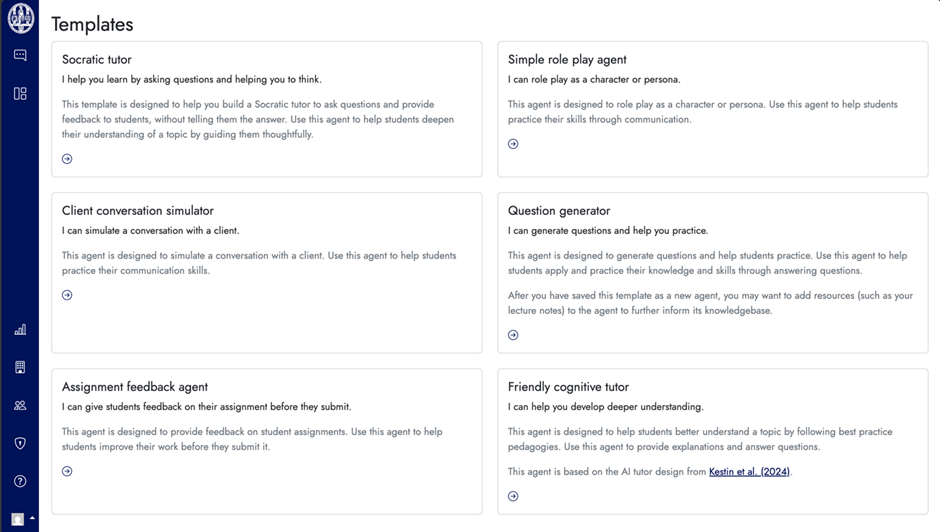Open the help question mark icon
This screenshot has height=532, width=940.
click(x=20, y=481)
